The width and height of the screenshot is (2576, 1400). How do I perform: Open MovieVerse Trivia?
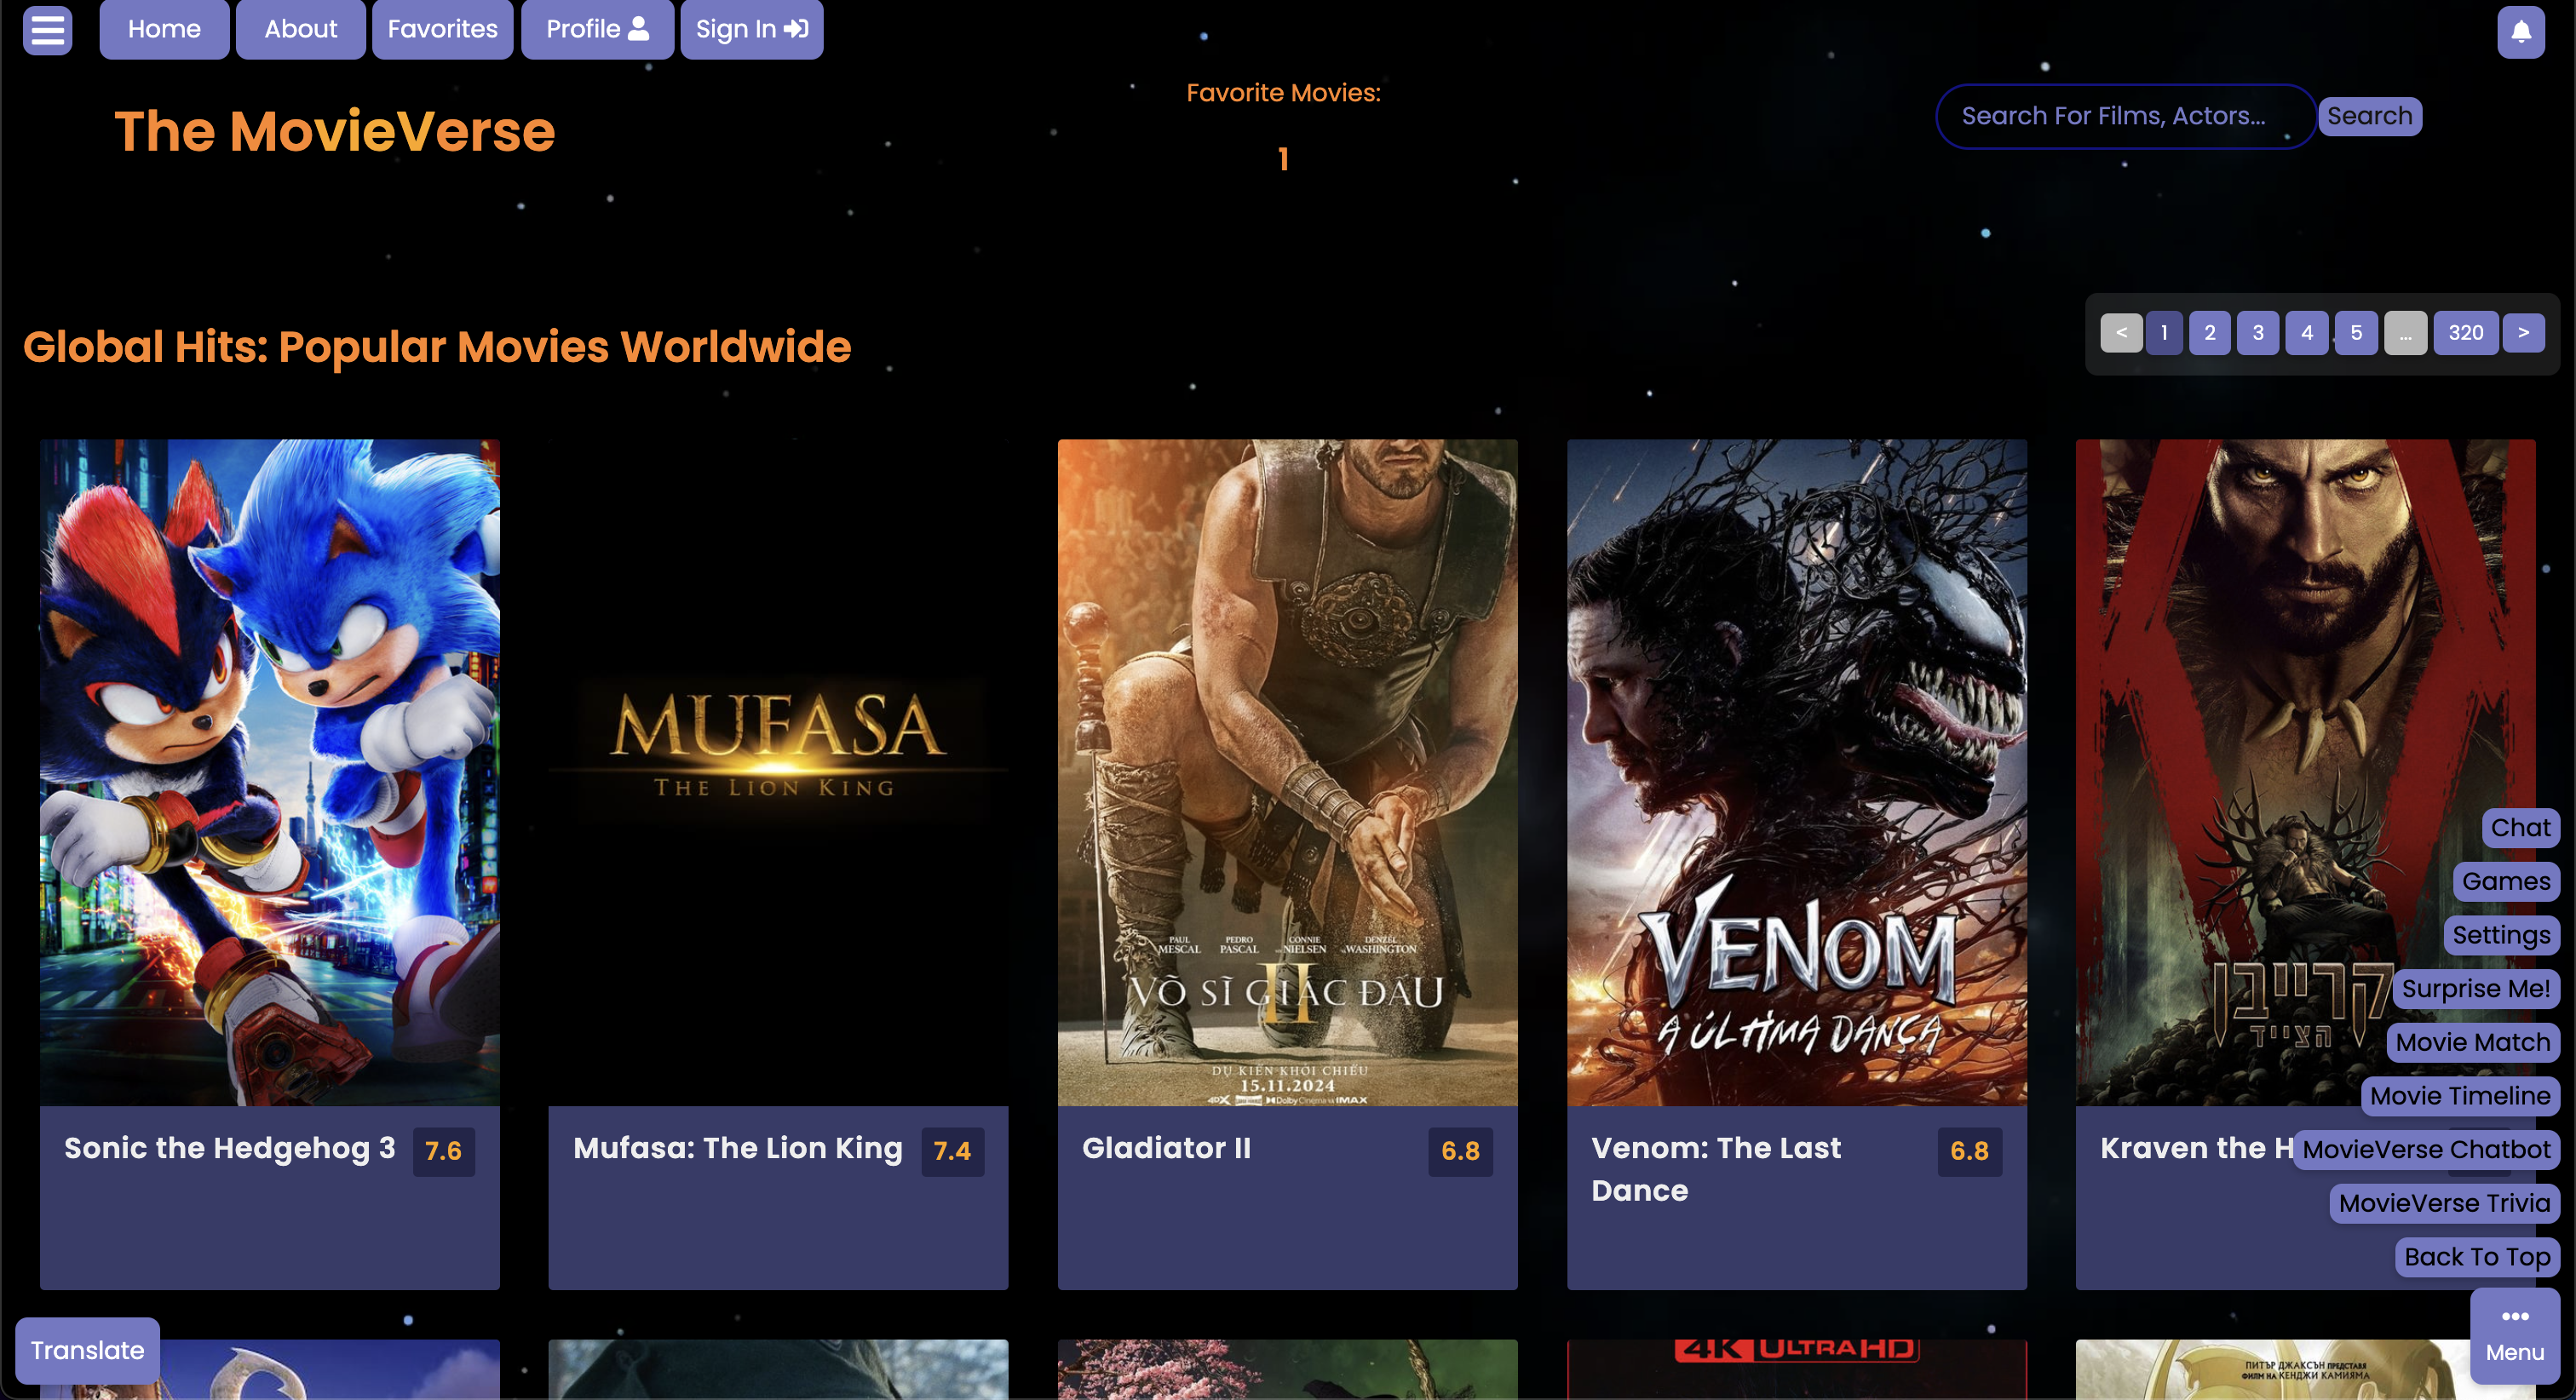click(x=2444, y=1203)
